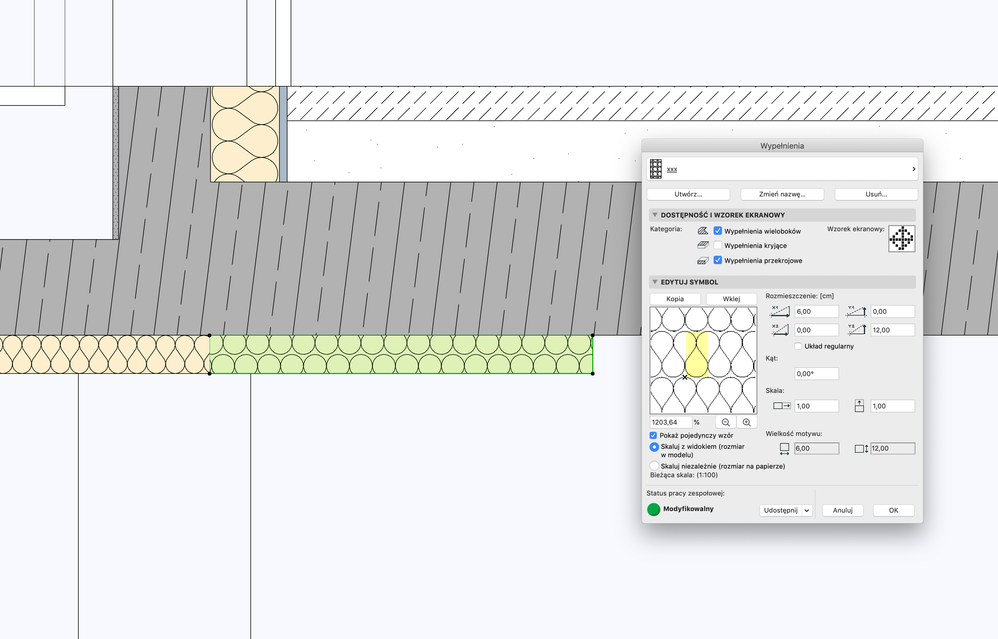998x639 pixels.
Task: Collapse the EDYTUJ SYMBOL section
Action: (654, 282)
